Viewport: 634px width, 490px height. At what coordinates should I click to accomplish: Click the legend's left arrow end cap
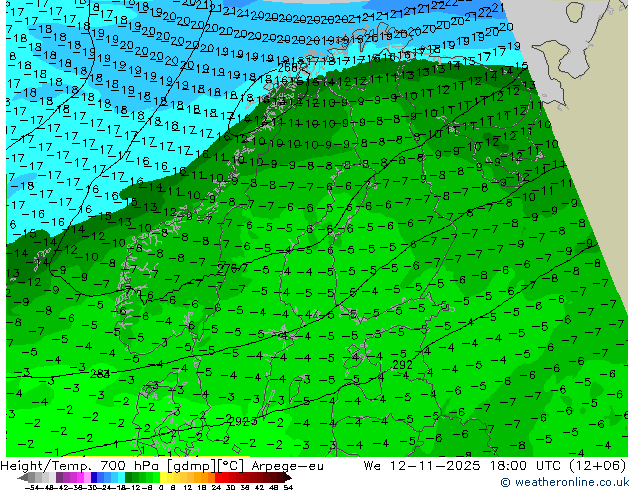22,478
